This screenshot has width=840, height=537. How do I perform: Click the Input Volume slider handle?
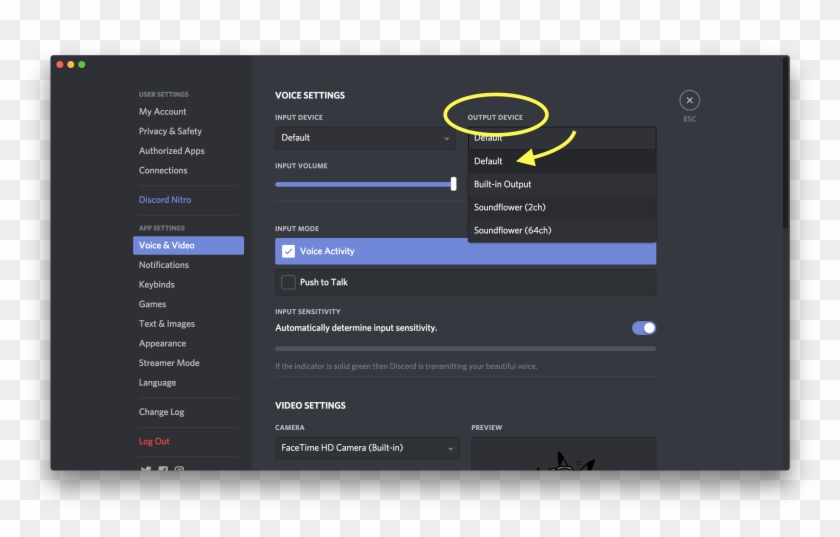point(453,184)
